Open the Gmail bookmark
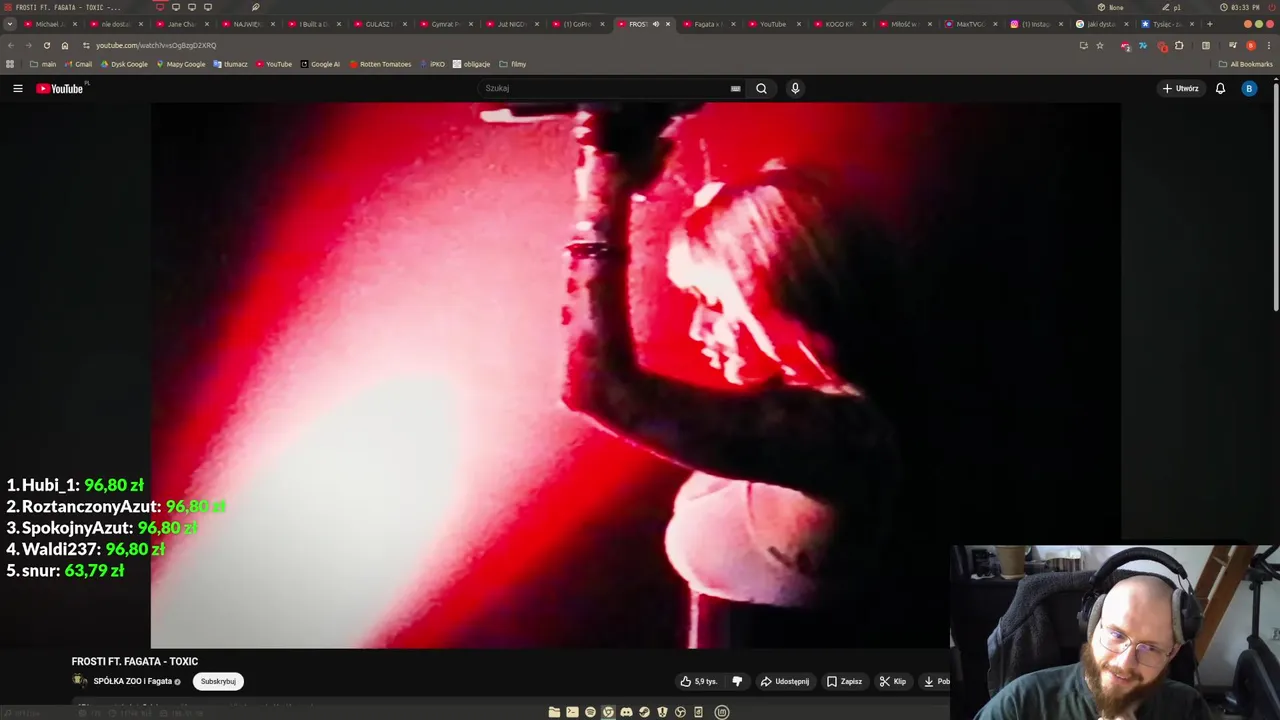This screenshot has height=720, width=1280. (78, 64)
